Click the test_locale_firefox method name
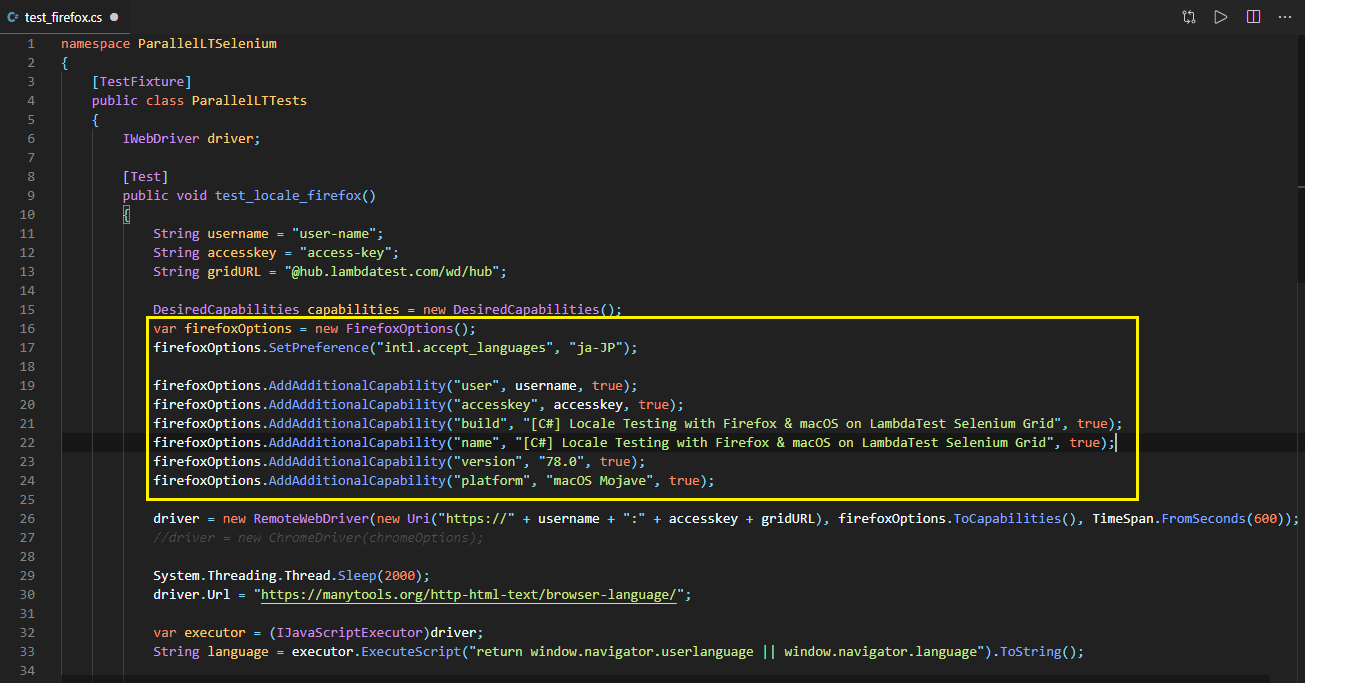The width and height of the screenshot is (1366, 690). pyautogui.click(x=288, y=196)
